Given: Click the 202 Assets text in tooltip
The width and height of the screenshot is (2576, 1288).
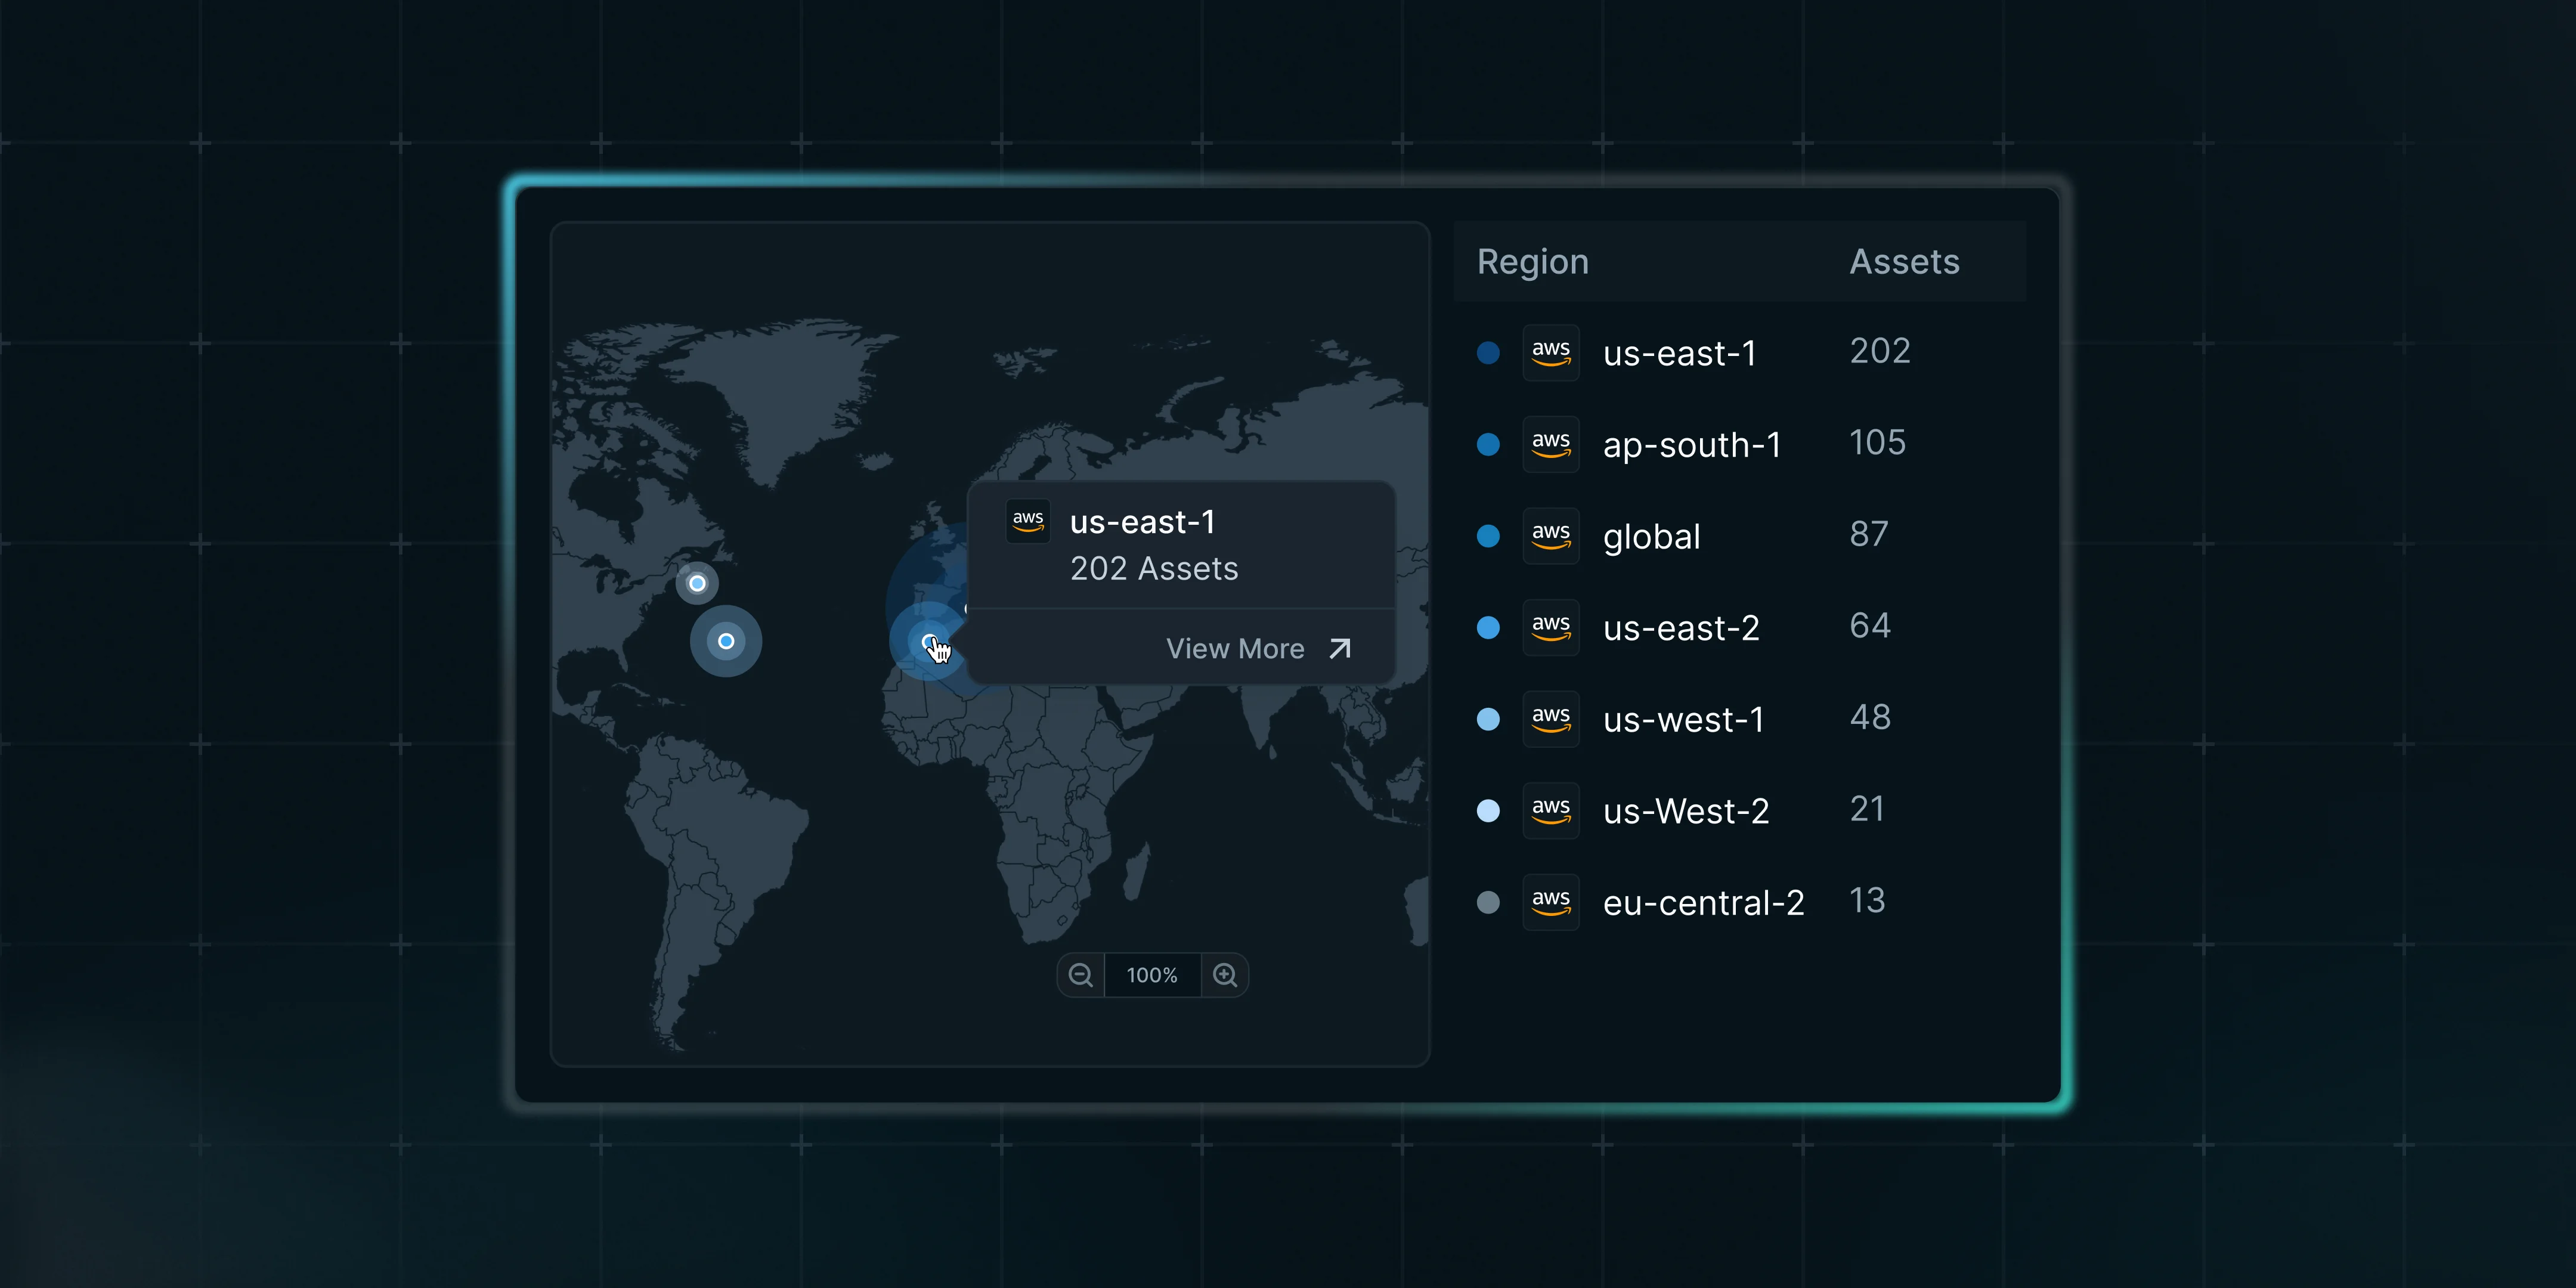Looking at the screenshot, I should pos(1154,569).
